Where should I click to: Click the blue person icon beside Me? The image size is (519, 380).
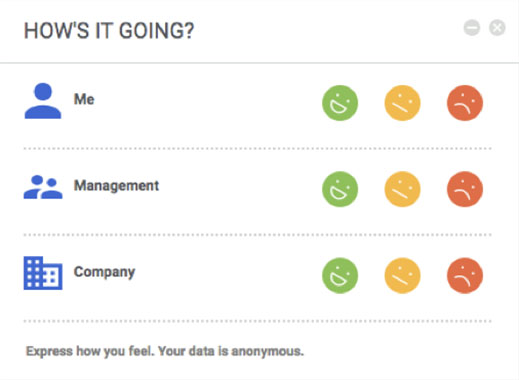coord(43,101)
